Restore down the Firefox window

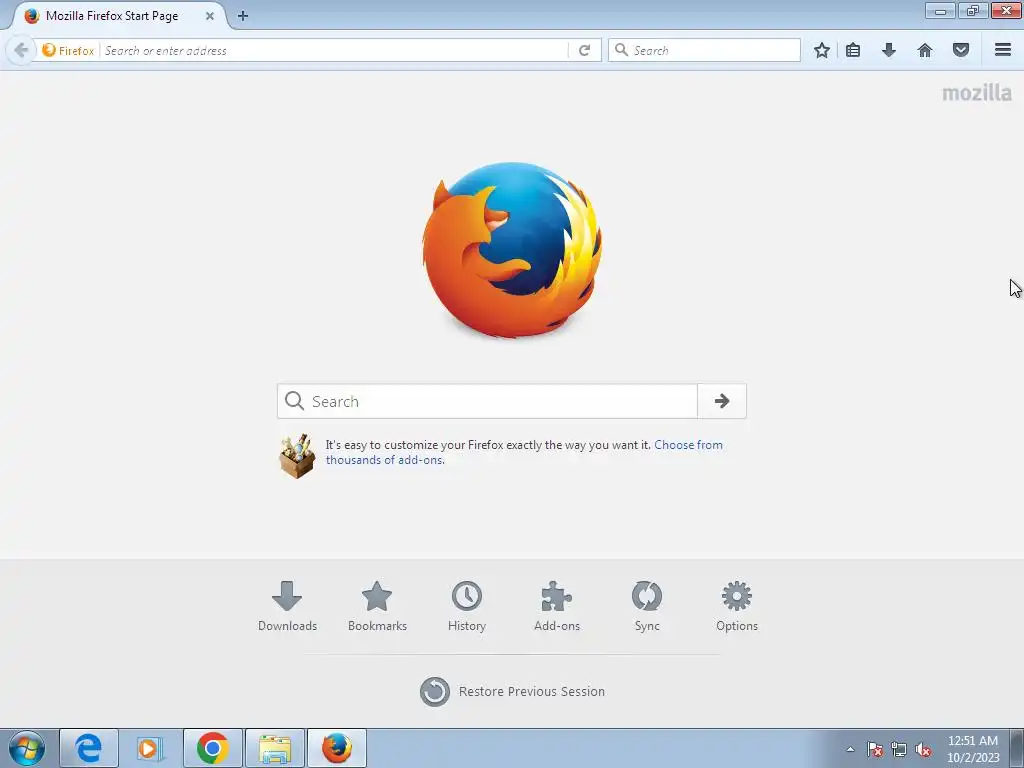click(x=973, y=10)
